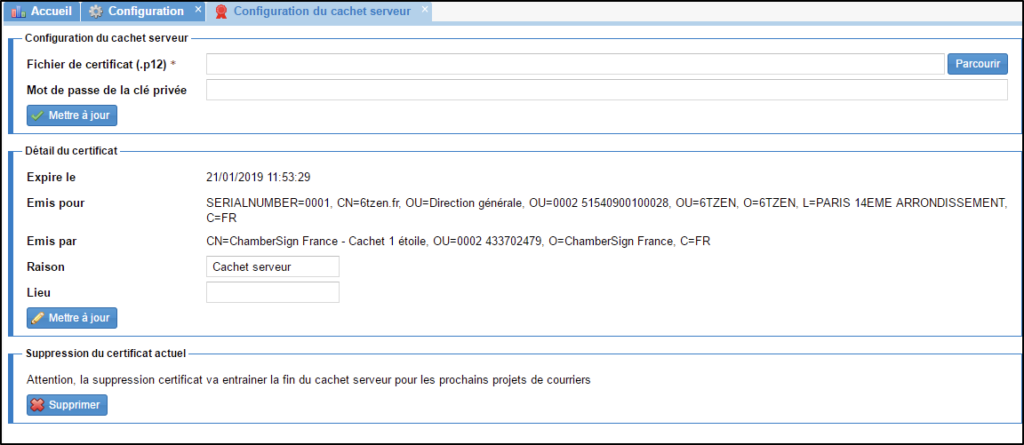The image size is (1024, 445).
Task: Switch to the Accueil tab
Action: tap(51, 11)
